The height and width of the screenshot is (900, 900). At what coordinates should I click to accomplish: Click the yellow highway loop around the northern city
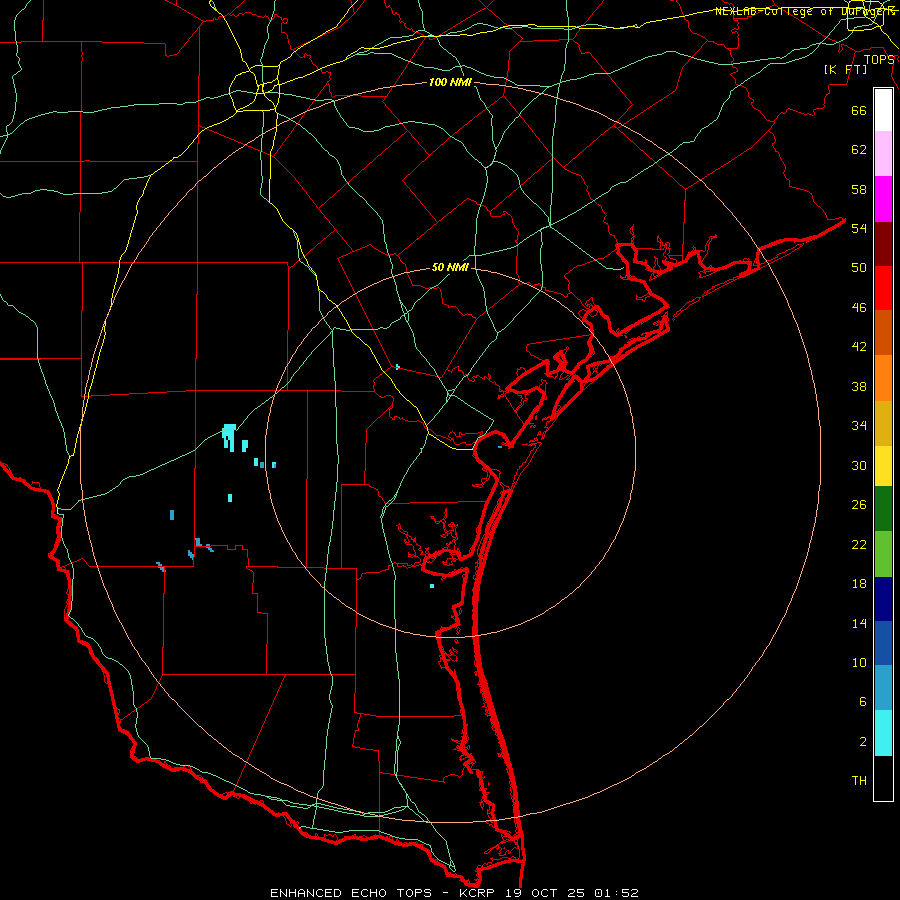click(x=255, y=87)
